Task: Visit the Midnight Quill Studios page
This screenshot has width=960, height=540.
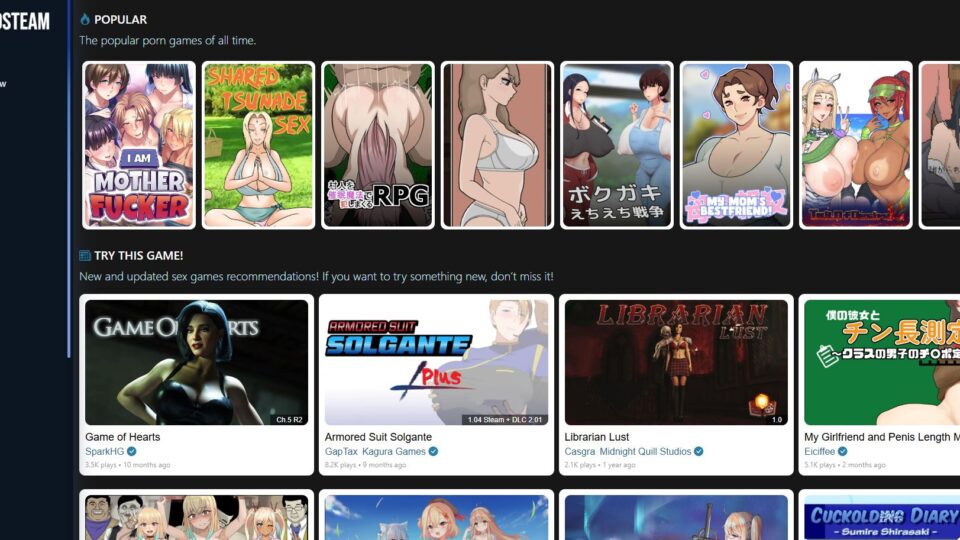Action: click(x=645, y=451)
